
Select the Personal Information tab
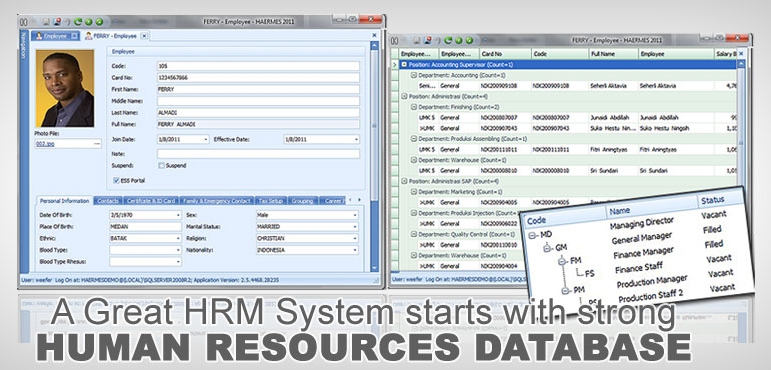64,201
